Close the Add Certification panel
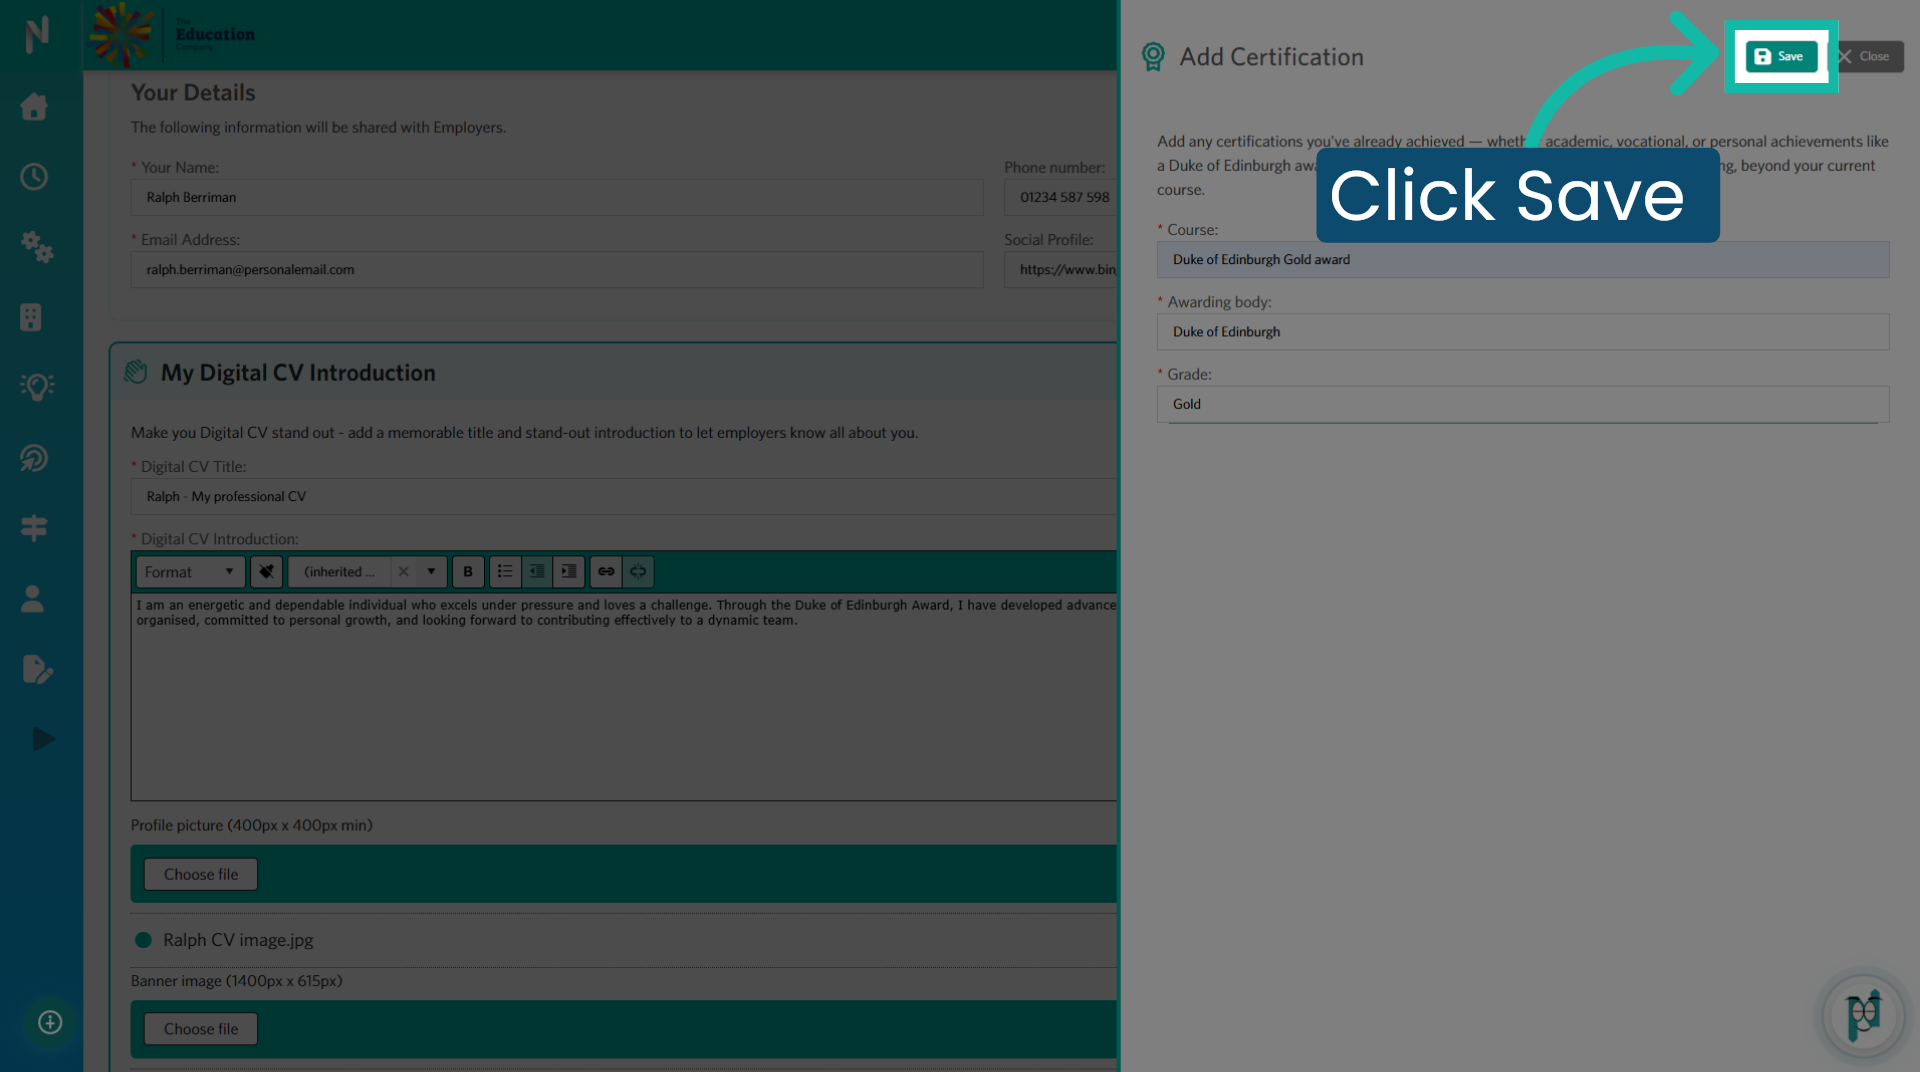 click(x=1866, y=56)
